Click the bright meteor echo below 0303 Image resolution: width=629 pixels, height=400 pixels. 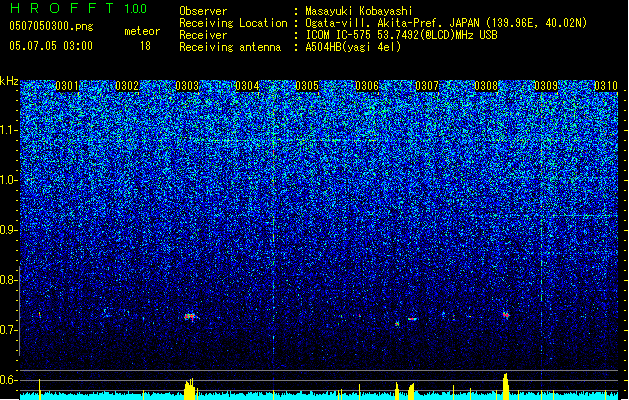pos(189,317)
